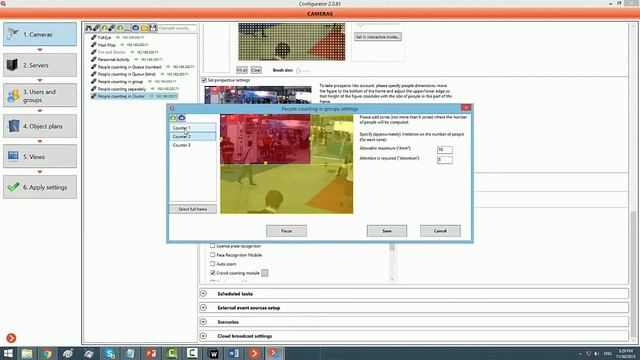Screen dimensions: 640x360
Task: Expand the Scenarios section
Action: coord(204,322)
